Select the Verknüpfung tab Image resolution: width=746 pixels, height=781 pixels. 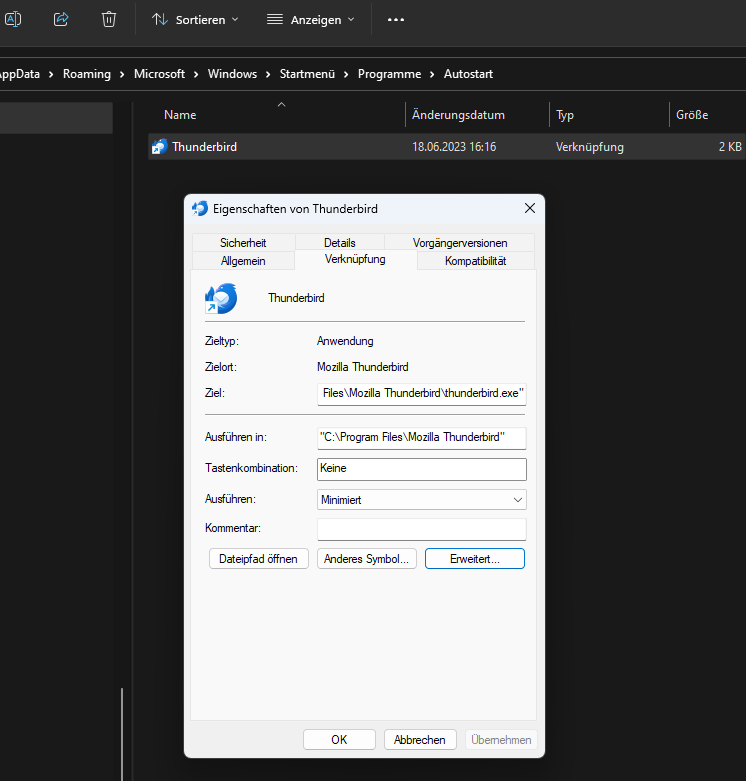tap(355, 260)
